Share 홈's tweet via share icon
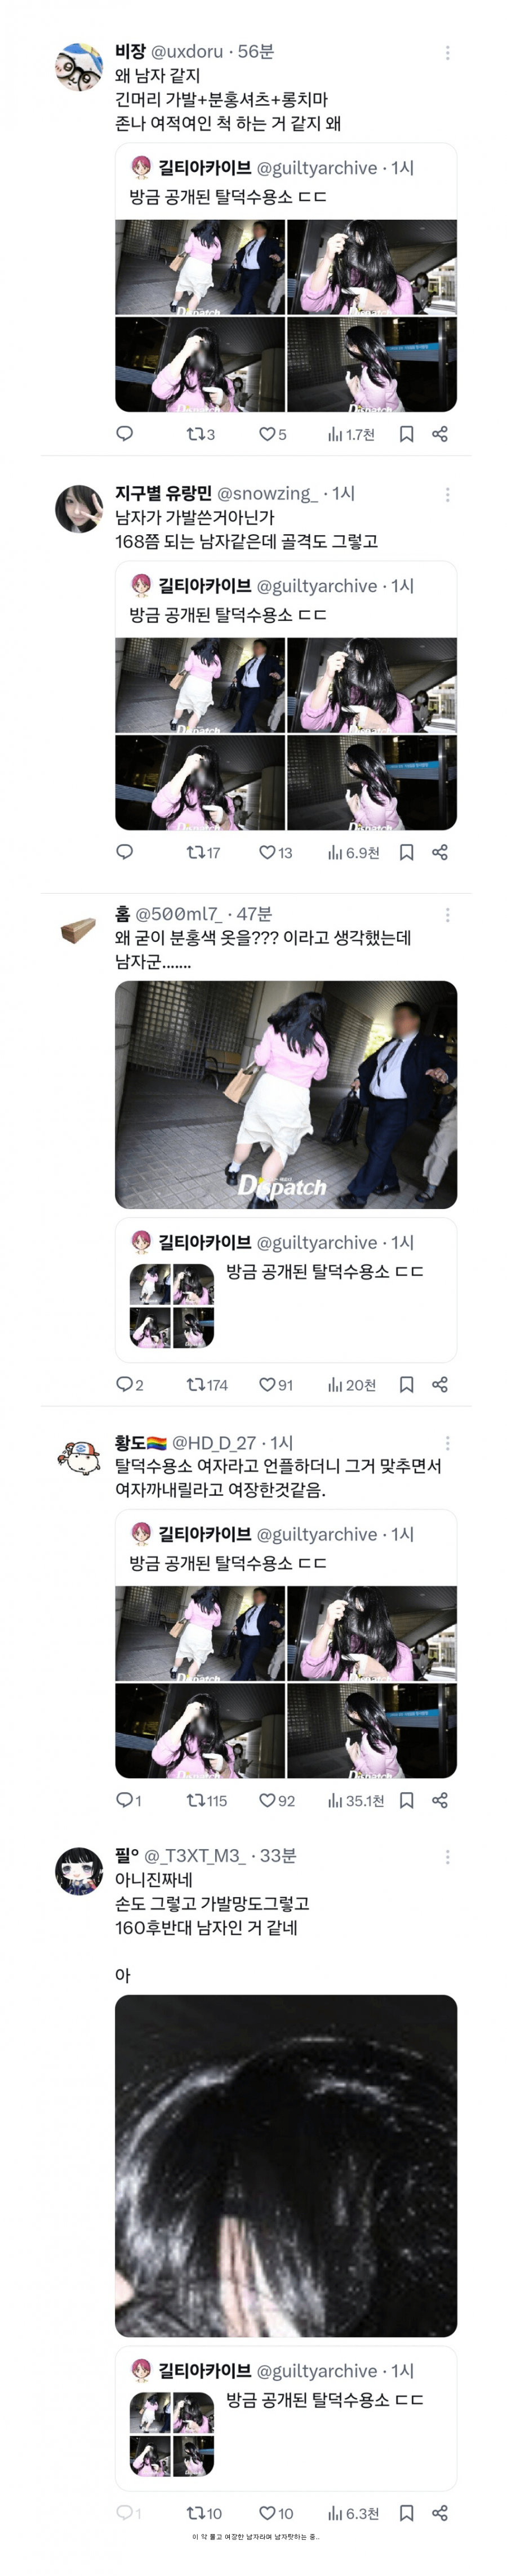Image resolution: width=507 pixels, height=2576 pixels. coord(439,1384)
